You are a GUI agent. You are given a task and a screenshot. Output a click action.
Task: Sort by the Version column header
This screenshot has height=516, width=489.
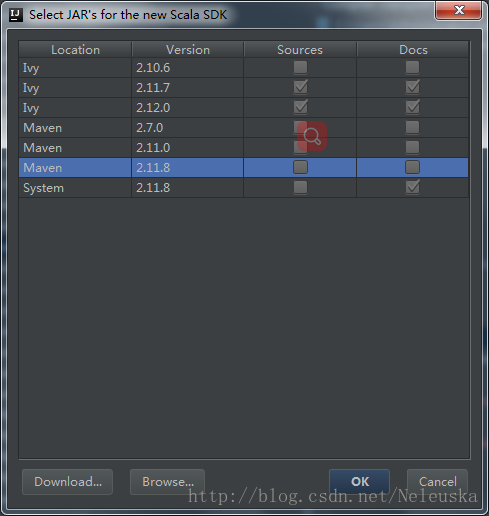pyautogui.click(x=188, y=50)
